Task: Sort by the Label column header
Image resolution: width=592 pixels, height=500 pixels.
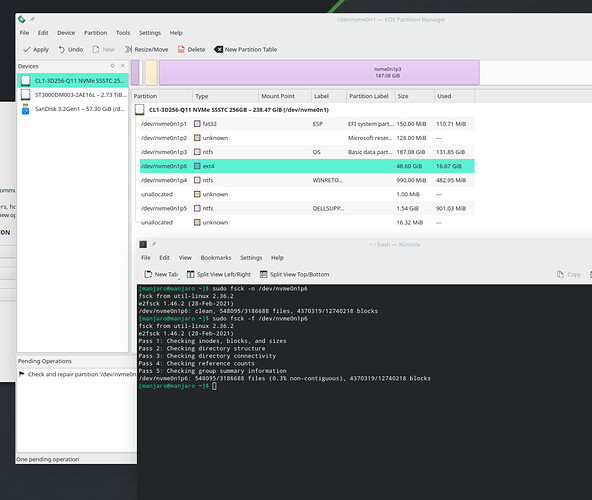Action: pyautogui.click(x=328, y=96)
